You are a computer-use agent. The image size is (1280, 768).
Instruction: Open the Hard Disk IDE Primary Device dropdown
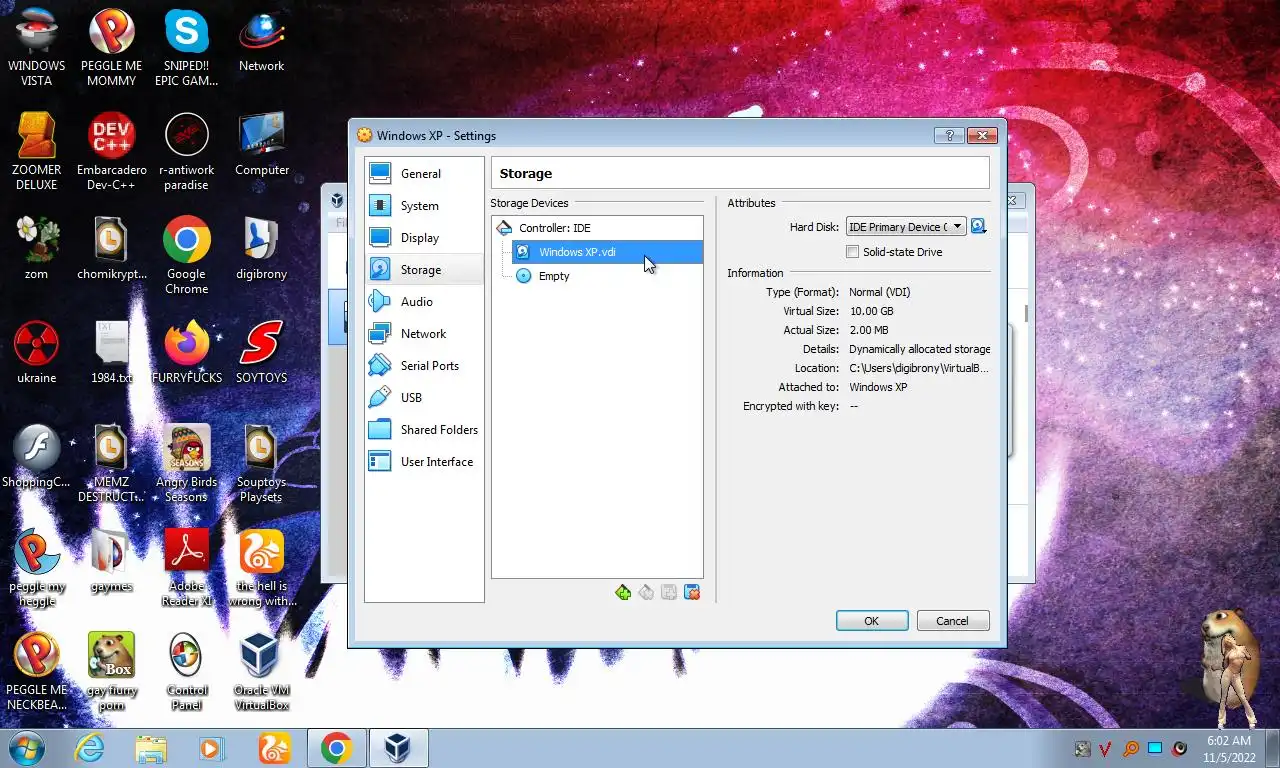click(906, 227)
